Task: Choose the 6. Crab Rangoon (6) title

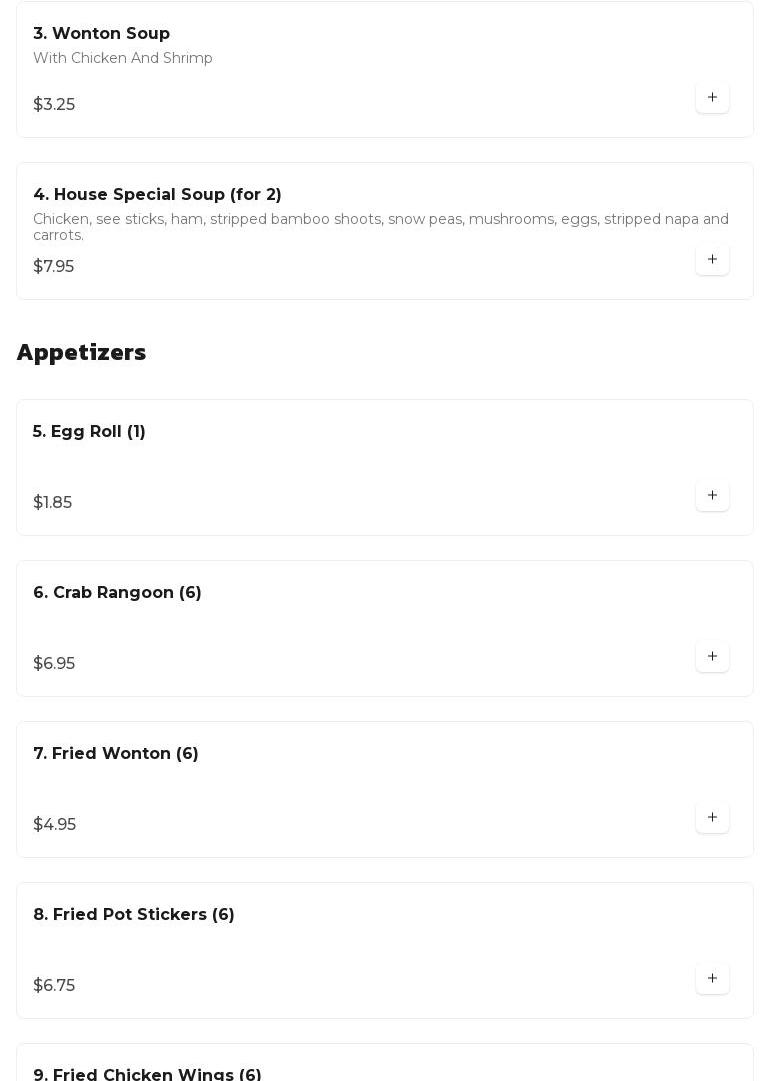Action: click(117, 593)
